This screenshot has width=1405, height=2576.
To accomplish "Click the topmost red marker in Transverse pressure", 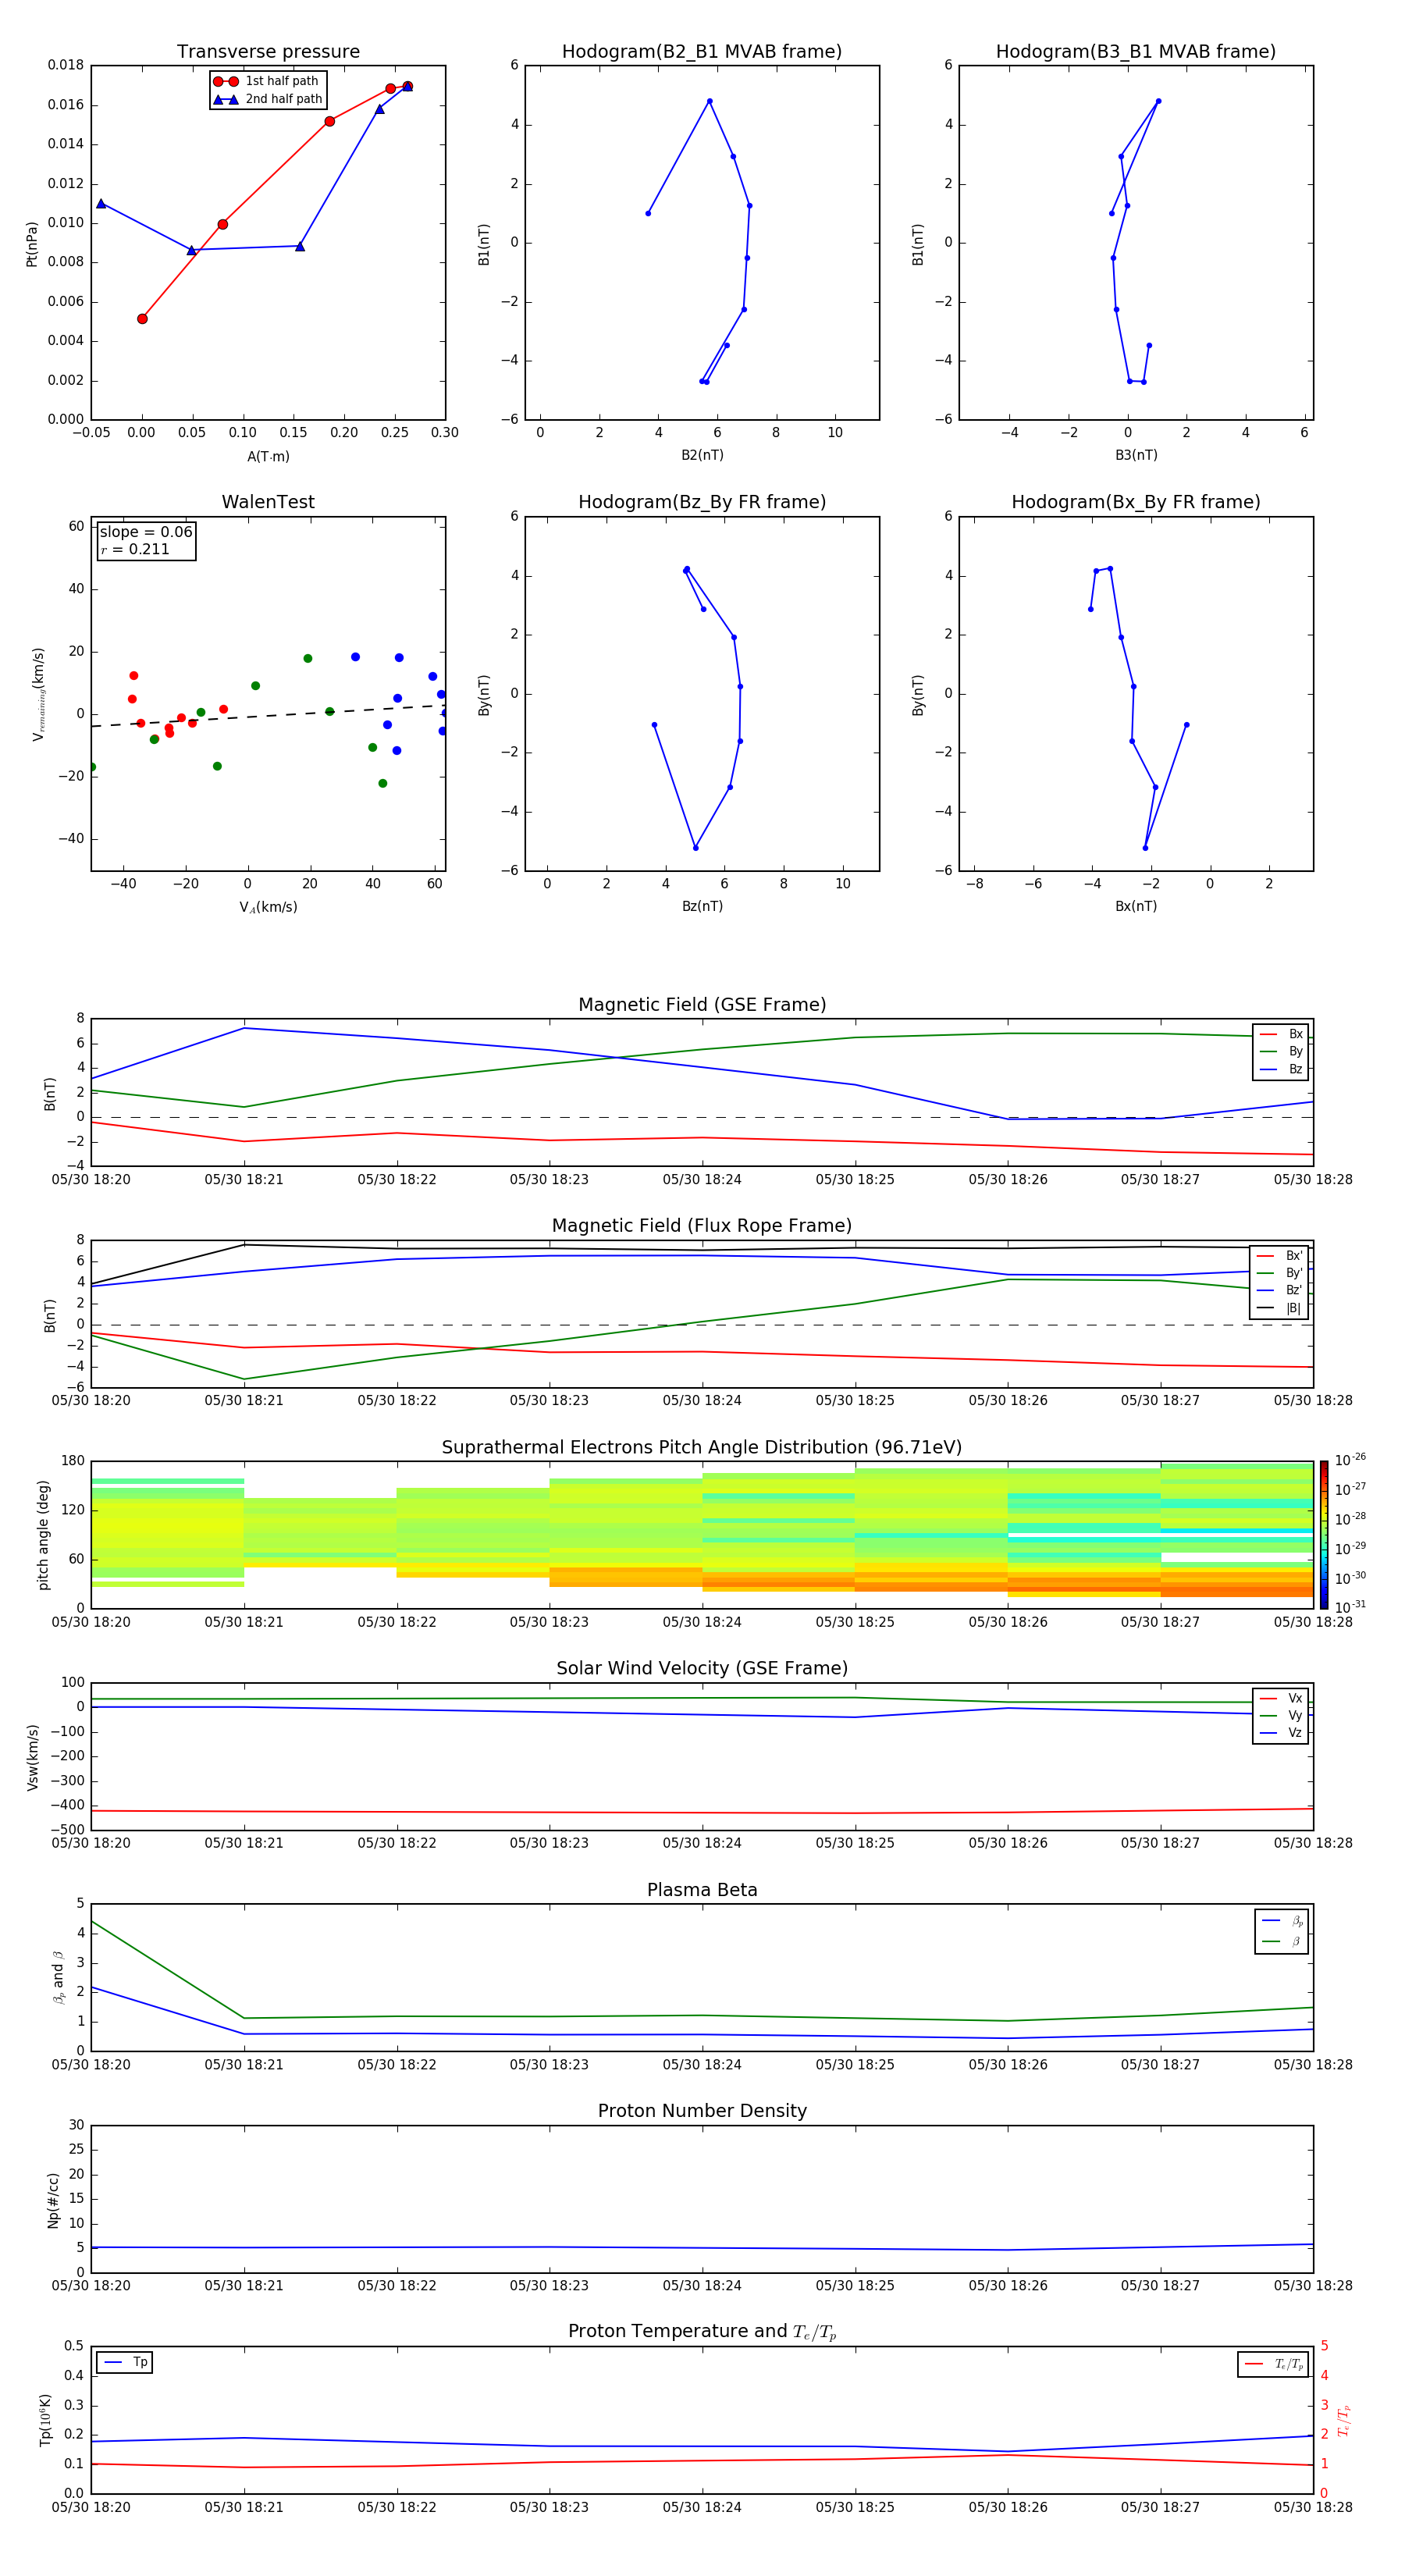I will pos(407,86).
